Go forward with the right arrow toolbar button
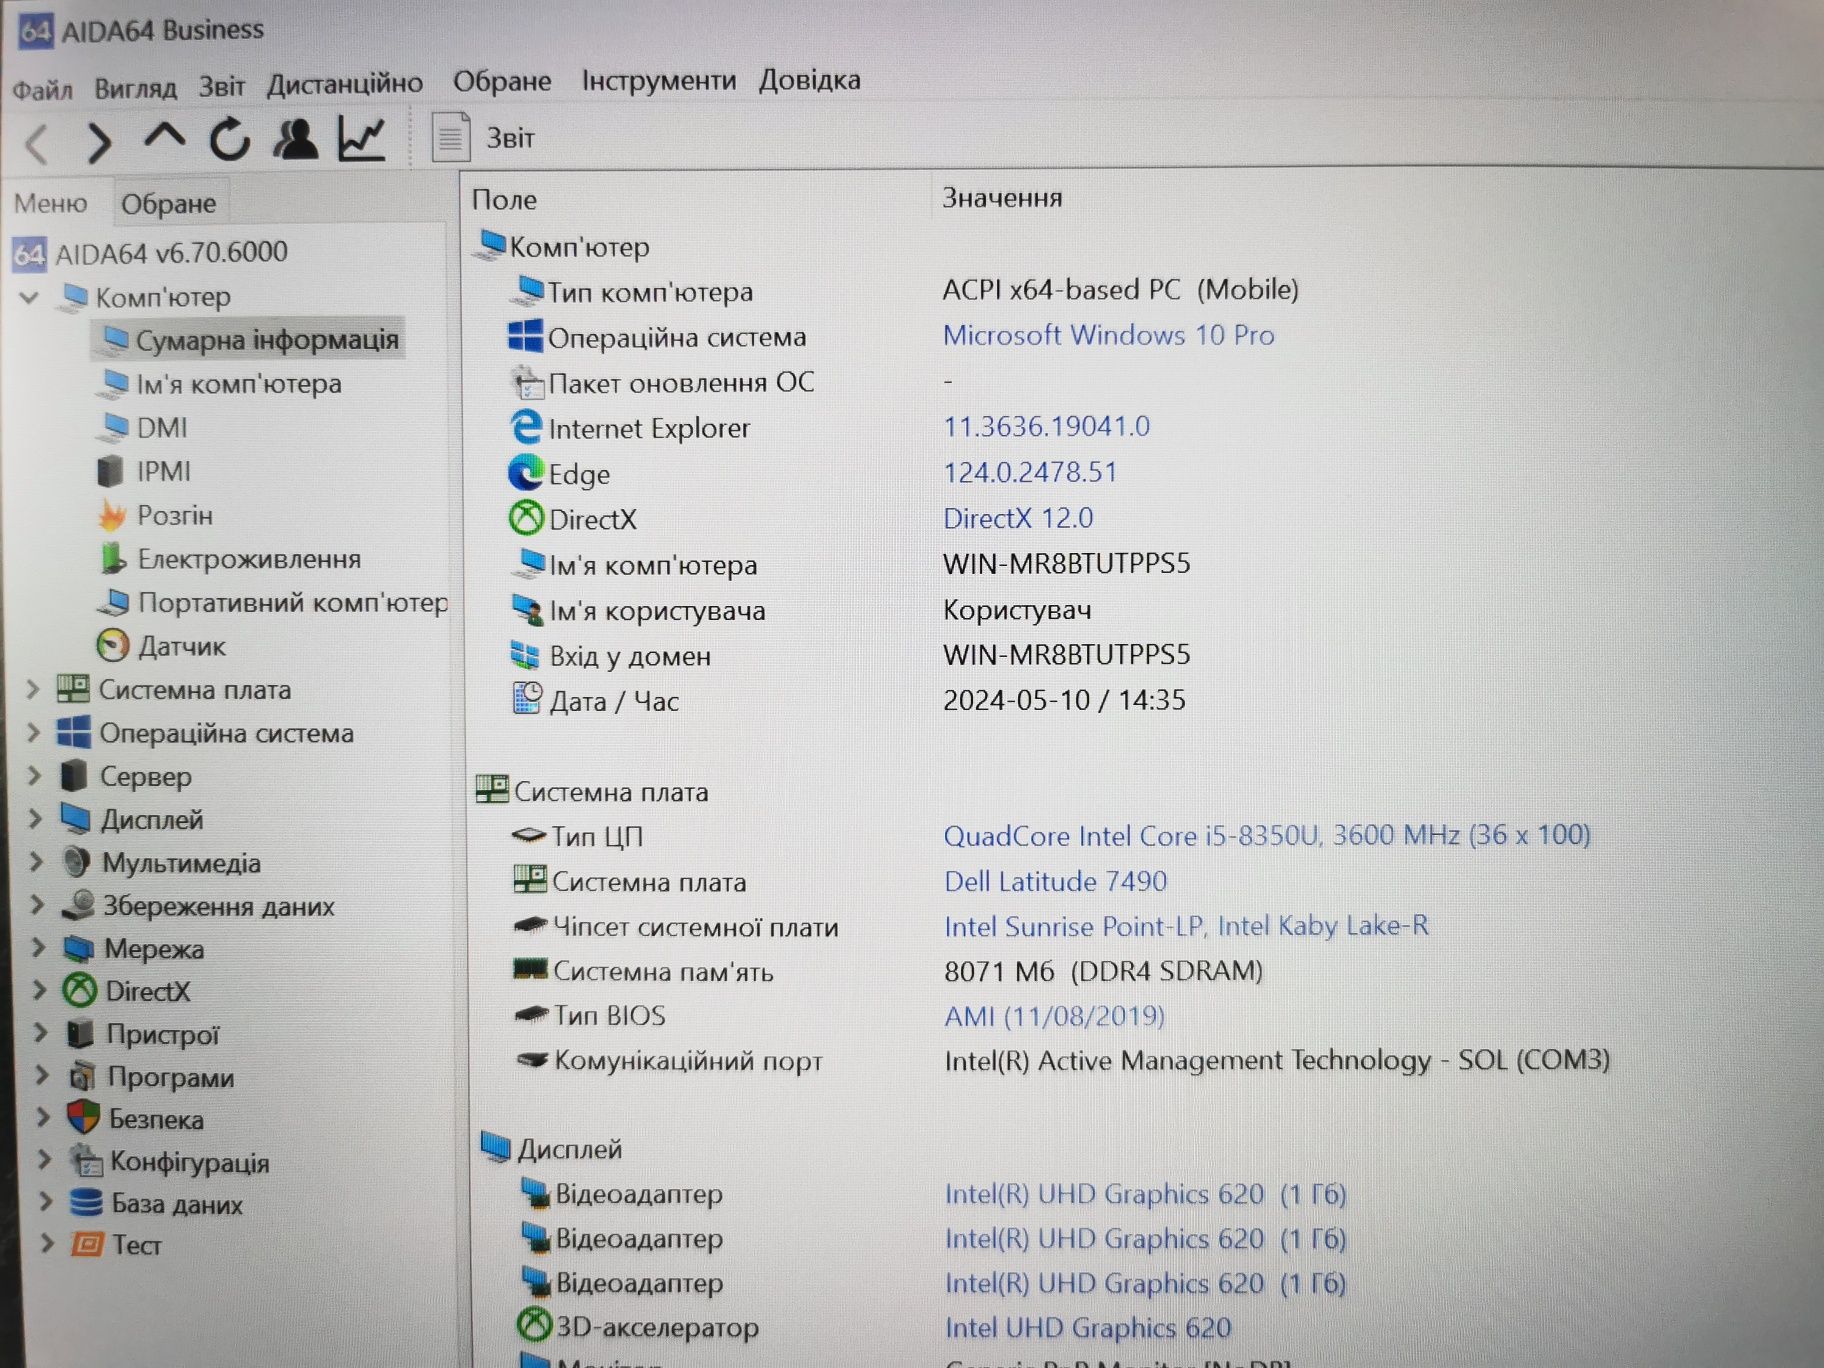Viewport: 1824px width, 1368px height. point(98,142)
